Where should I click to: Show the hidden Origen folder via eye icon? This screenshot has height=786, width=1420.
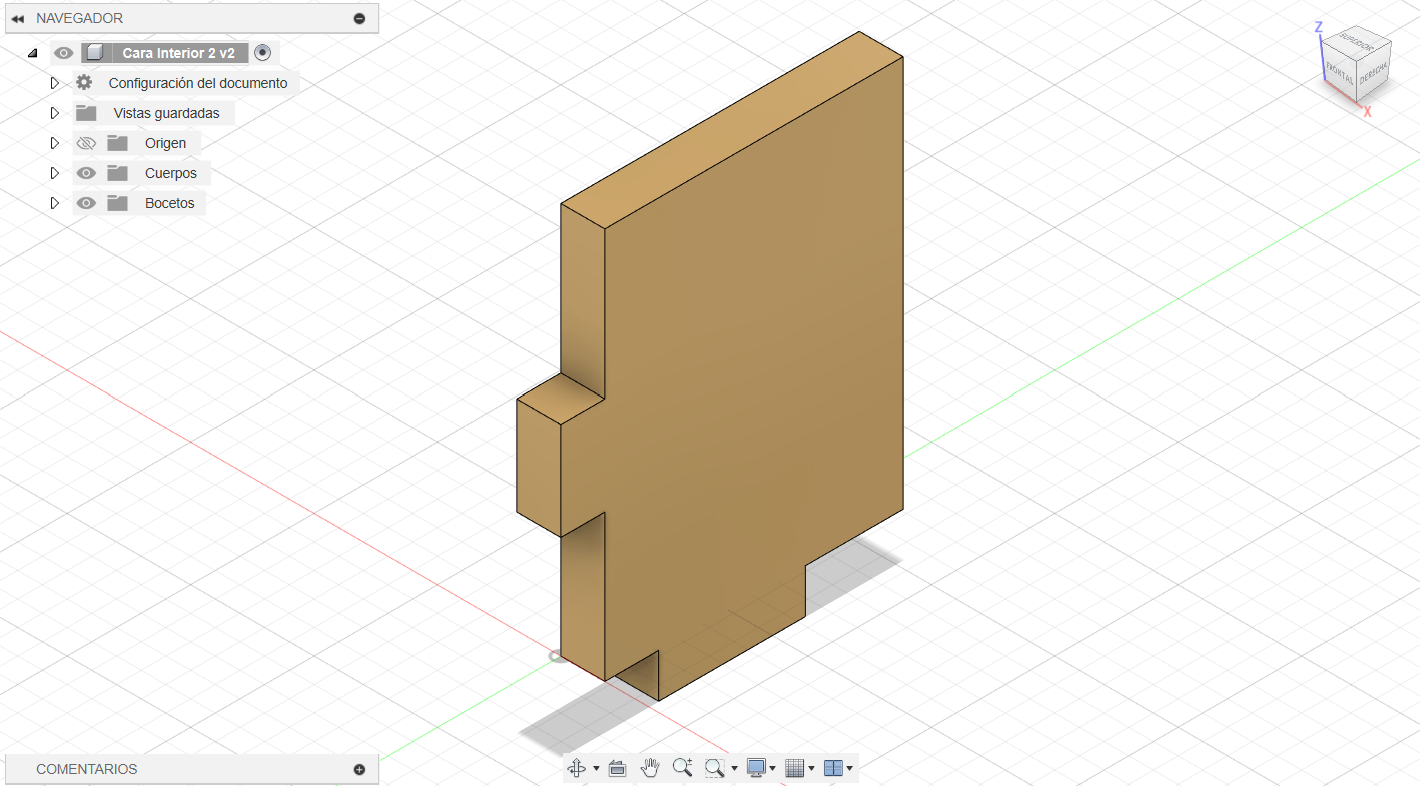coord(86,143)
